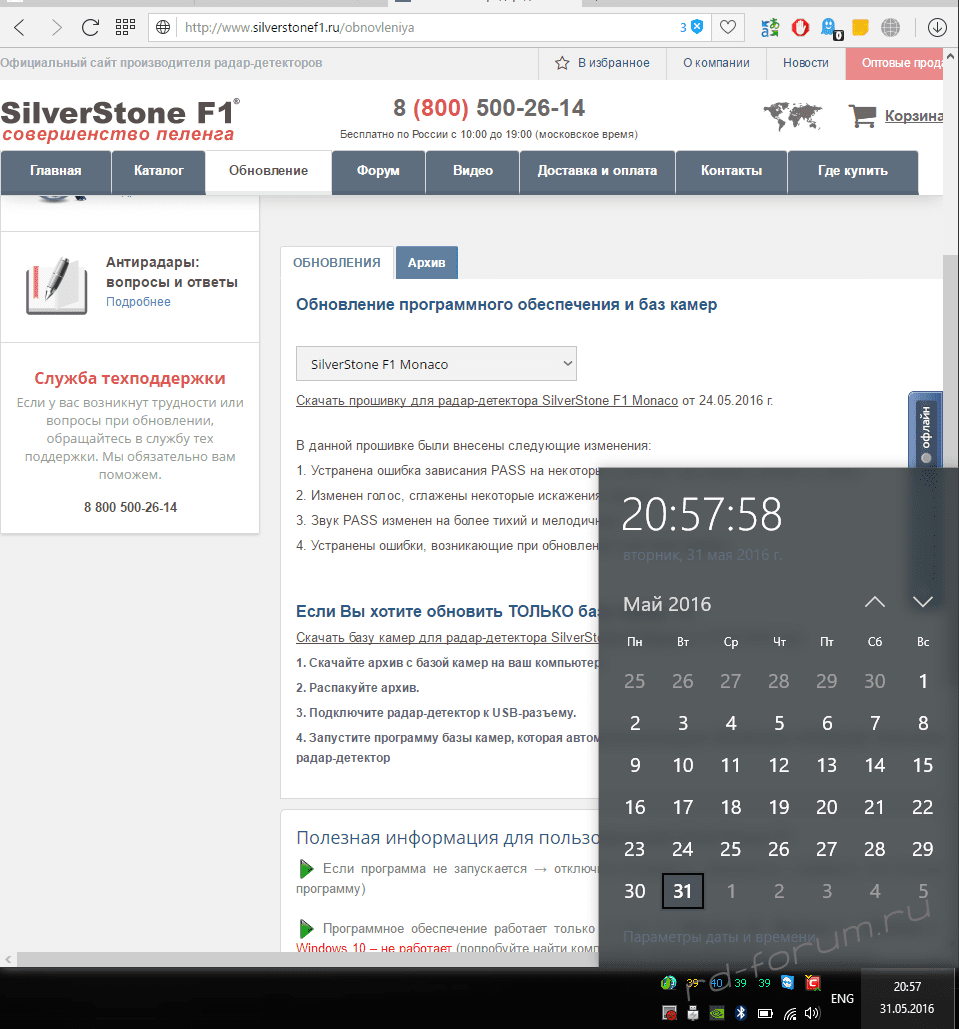Open the red Comodo tray icon
The height and width of the screenshot is (1029, 959).
point(812,982)
